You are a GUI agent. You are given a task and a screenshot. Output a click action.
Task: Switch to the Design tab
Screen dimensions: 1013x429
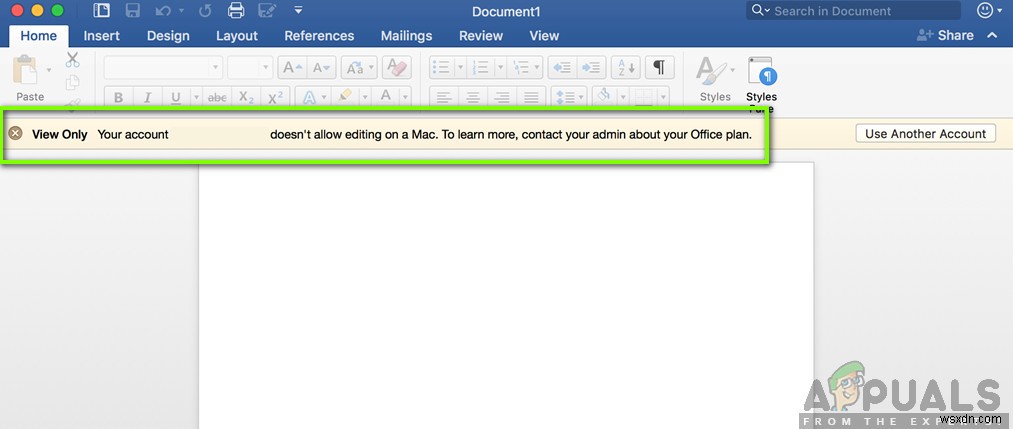click(168, 36)
